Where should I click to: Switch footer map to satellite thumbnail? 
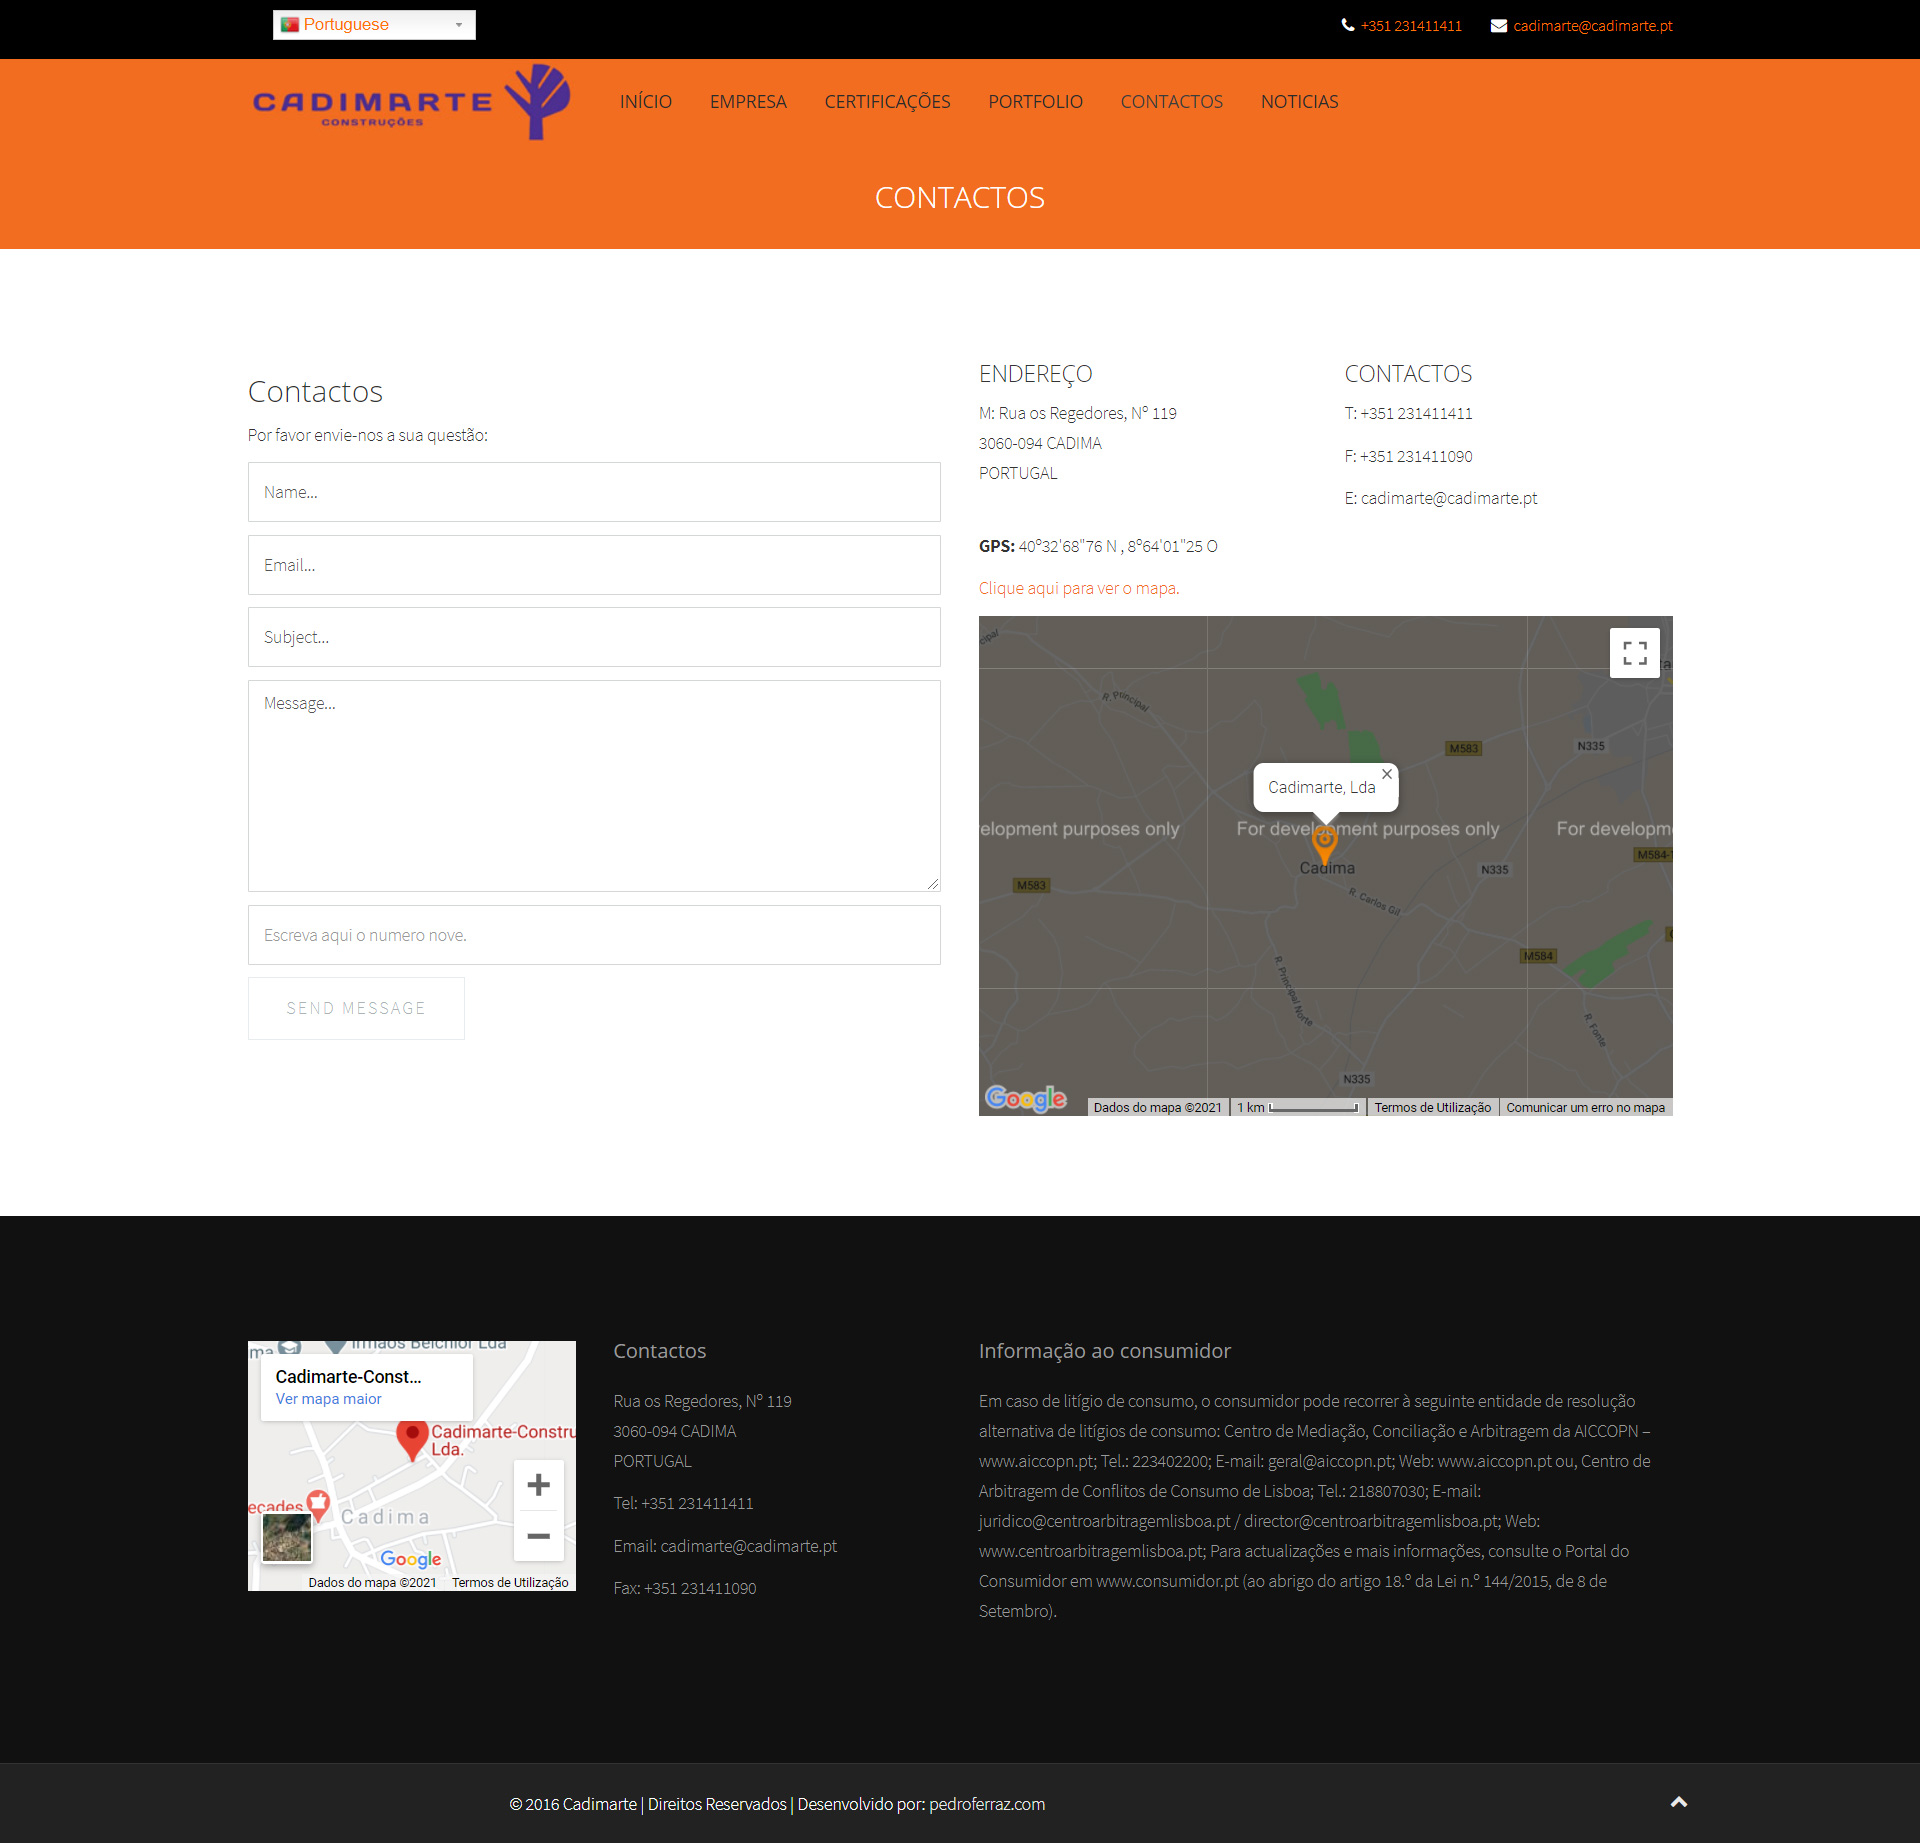(287, 1537)
